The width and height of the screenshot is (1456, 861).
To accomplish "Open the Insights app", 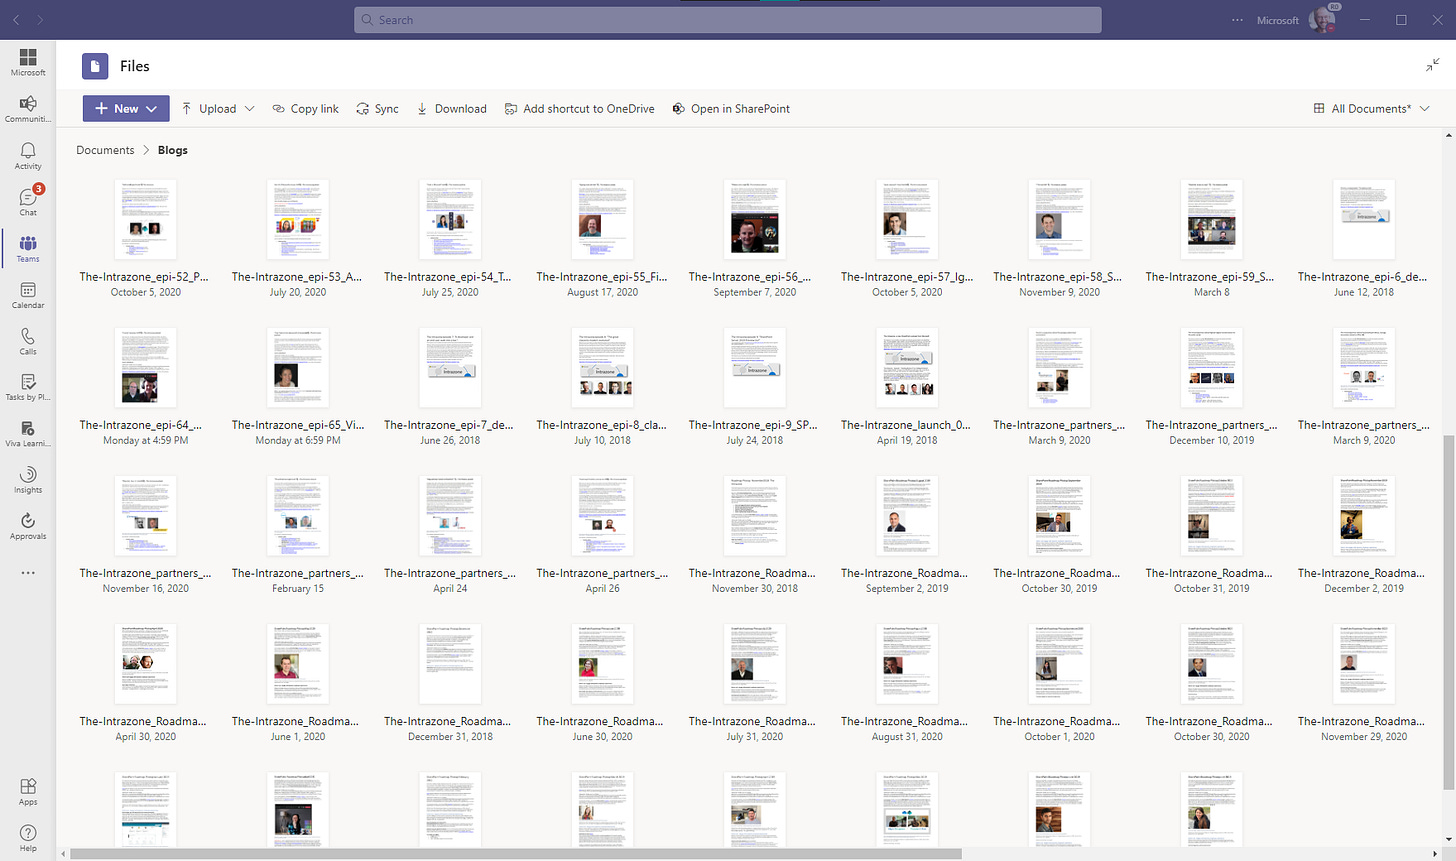I will [28, 479].
